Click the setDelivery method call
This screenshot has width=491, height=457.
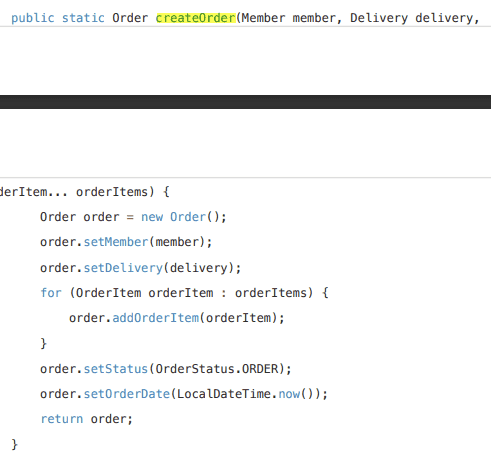point(123,268)
